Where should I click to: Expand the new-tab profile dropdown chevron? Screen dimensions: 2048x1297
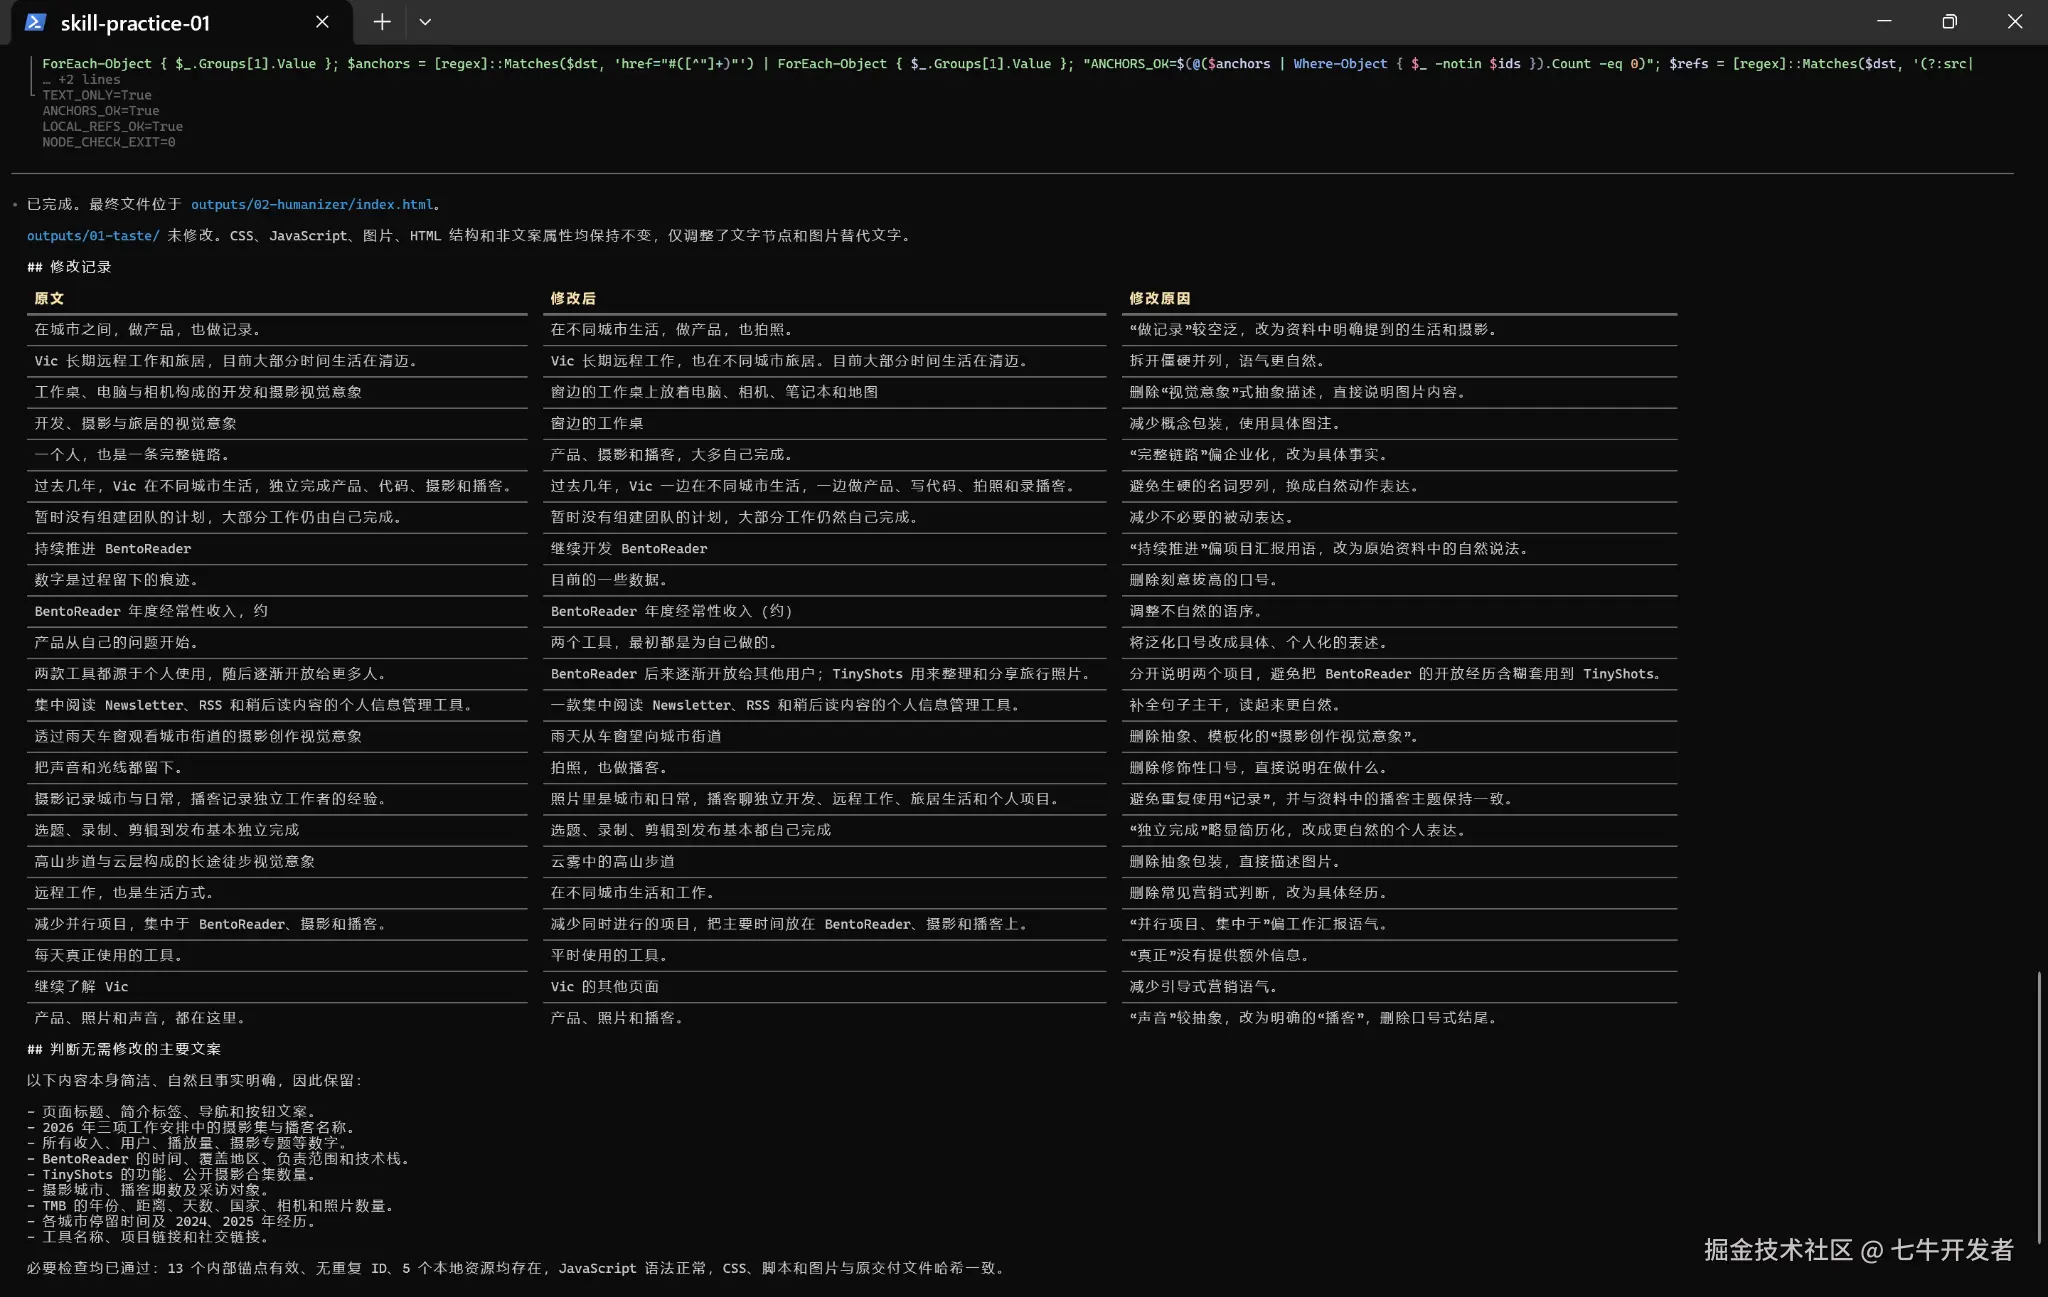click(x=425, y=22)
